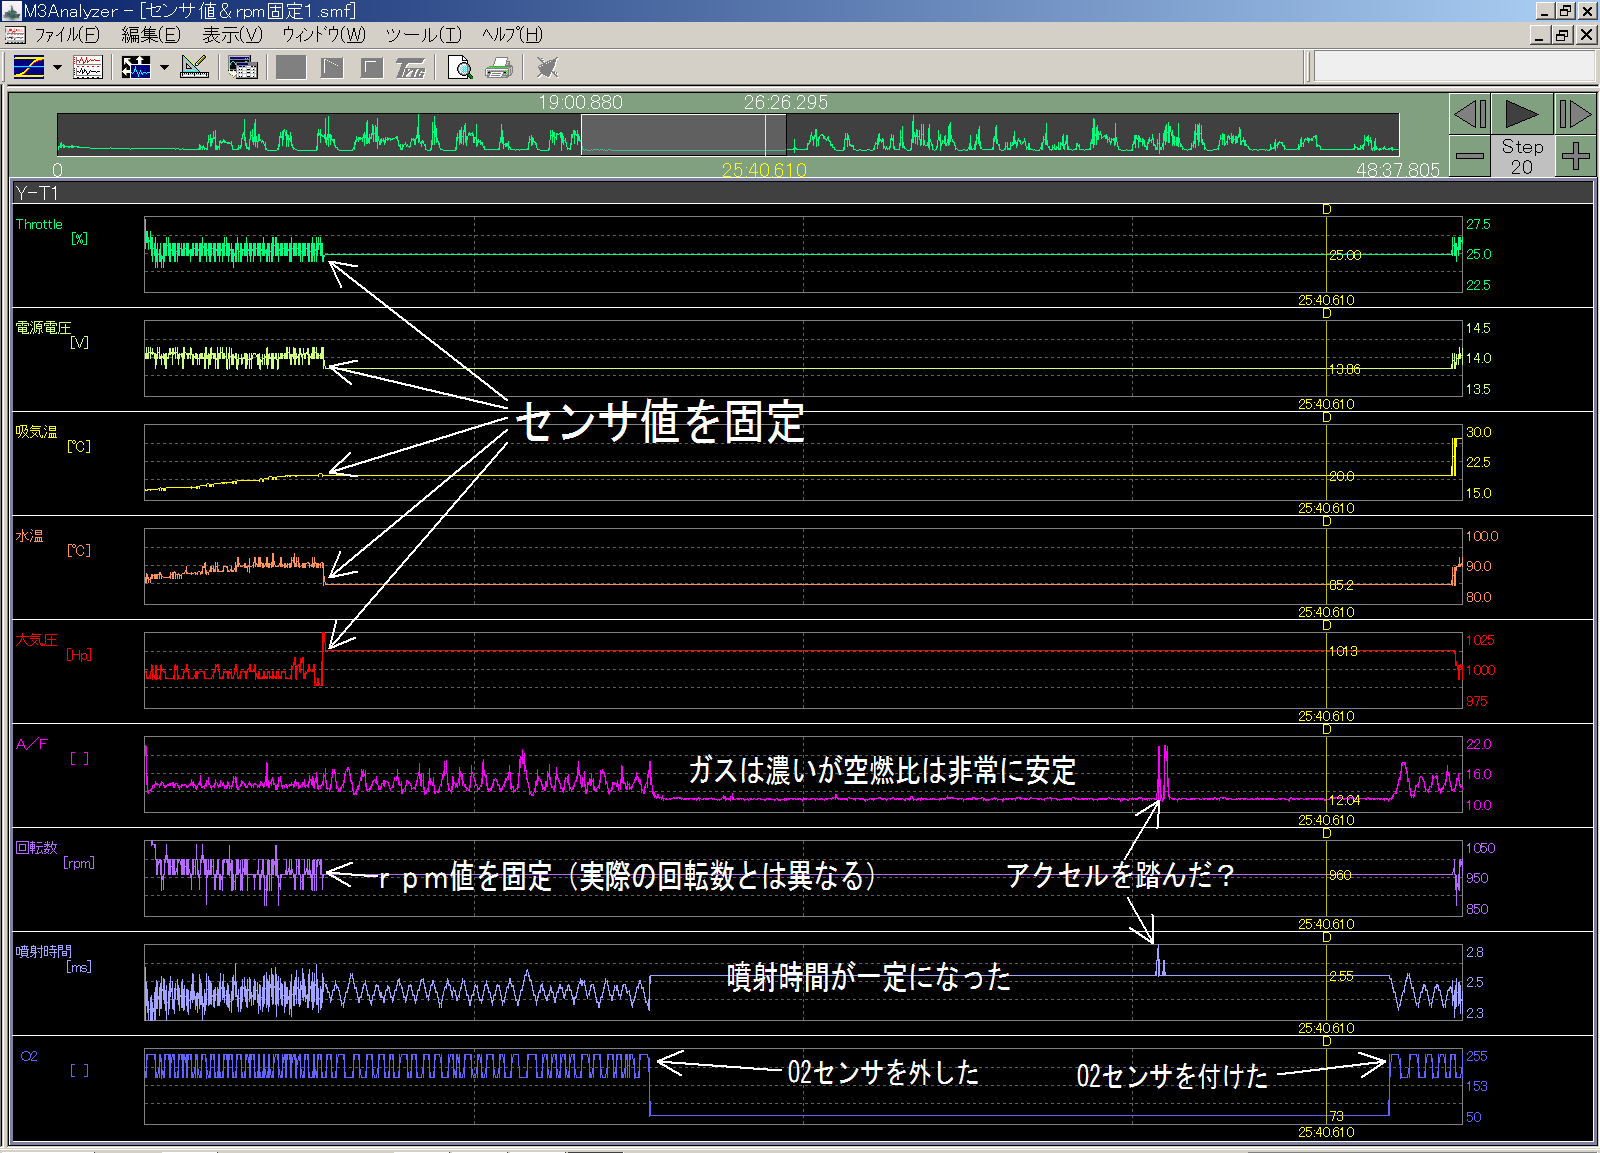Click the printer icon
Image resolution: width=1600 pixels, height=1153 pixels.
(x=499, y=67)
